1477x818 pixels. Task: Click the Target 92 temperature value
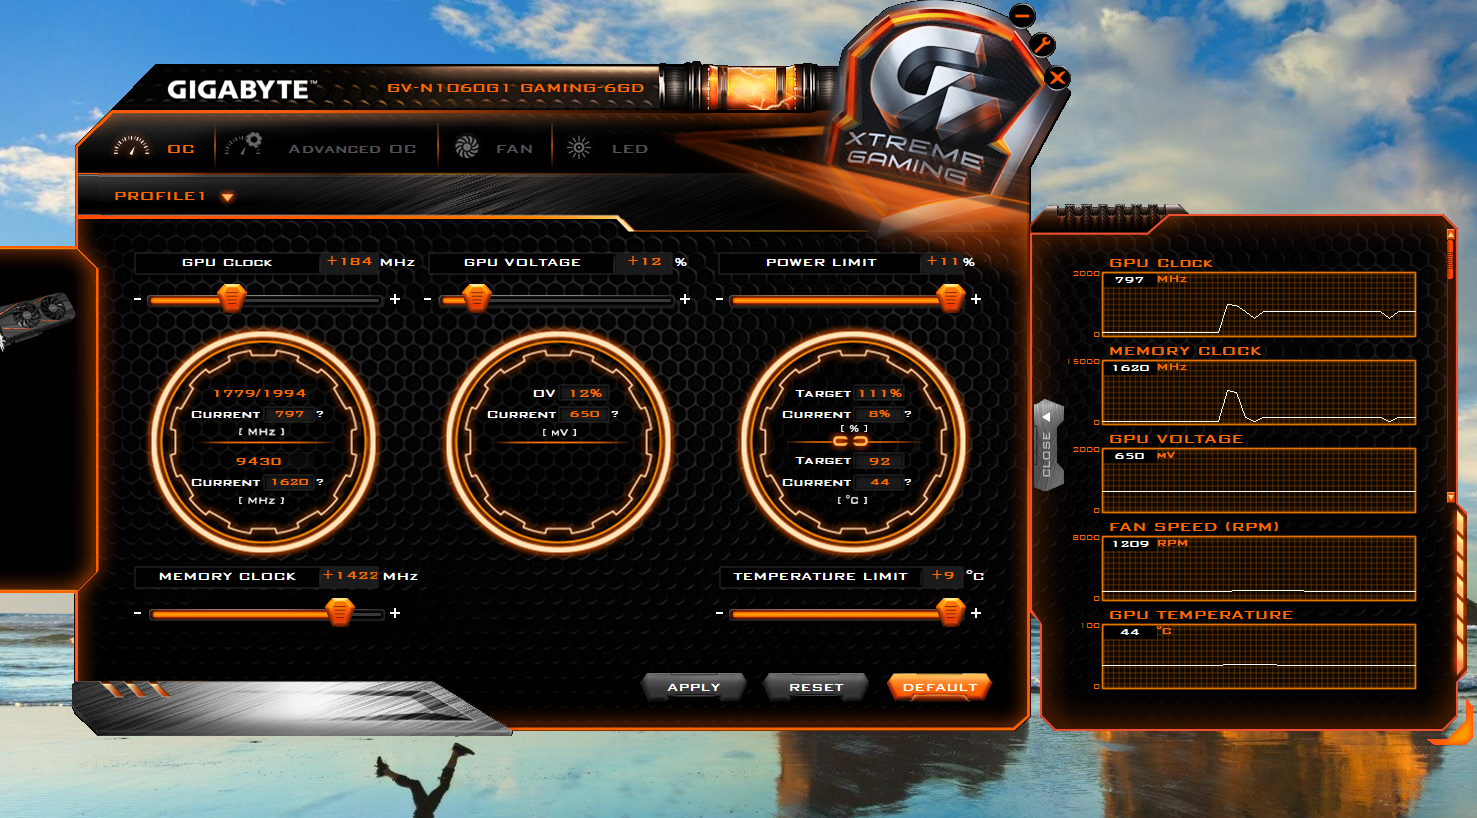coord(880,461)
